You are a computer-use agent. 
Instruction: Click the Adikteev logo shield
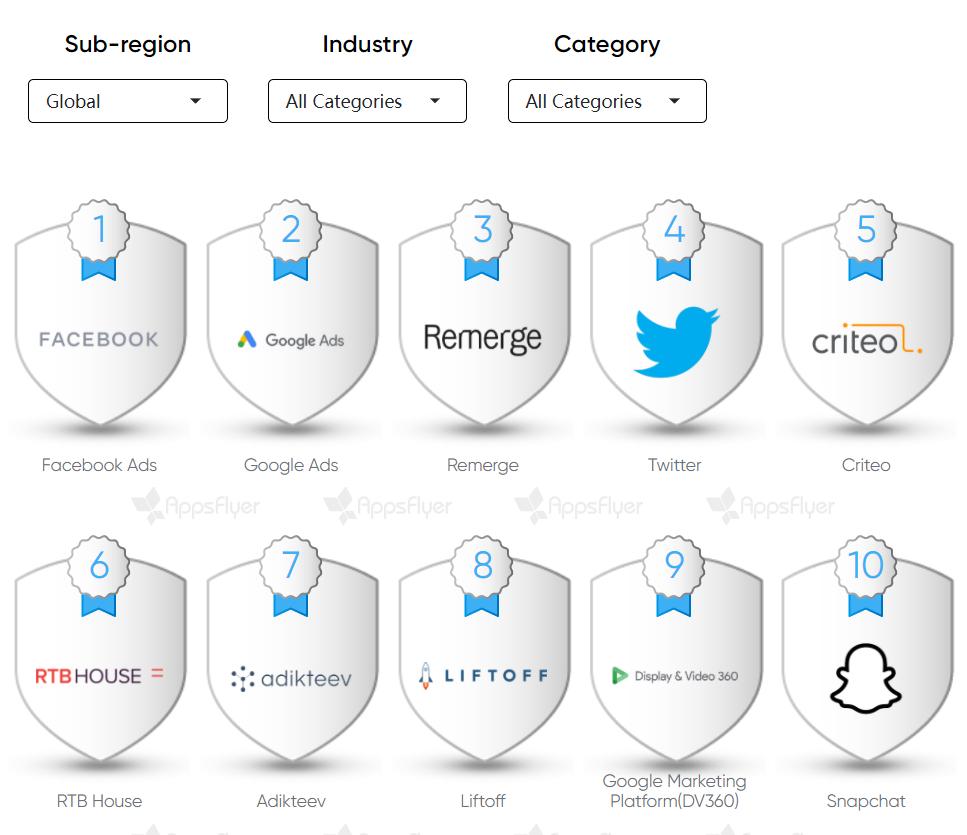[x=291, y=678]
